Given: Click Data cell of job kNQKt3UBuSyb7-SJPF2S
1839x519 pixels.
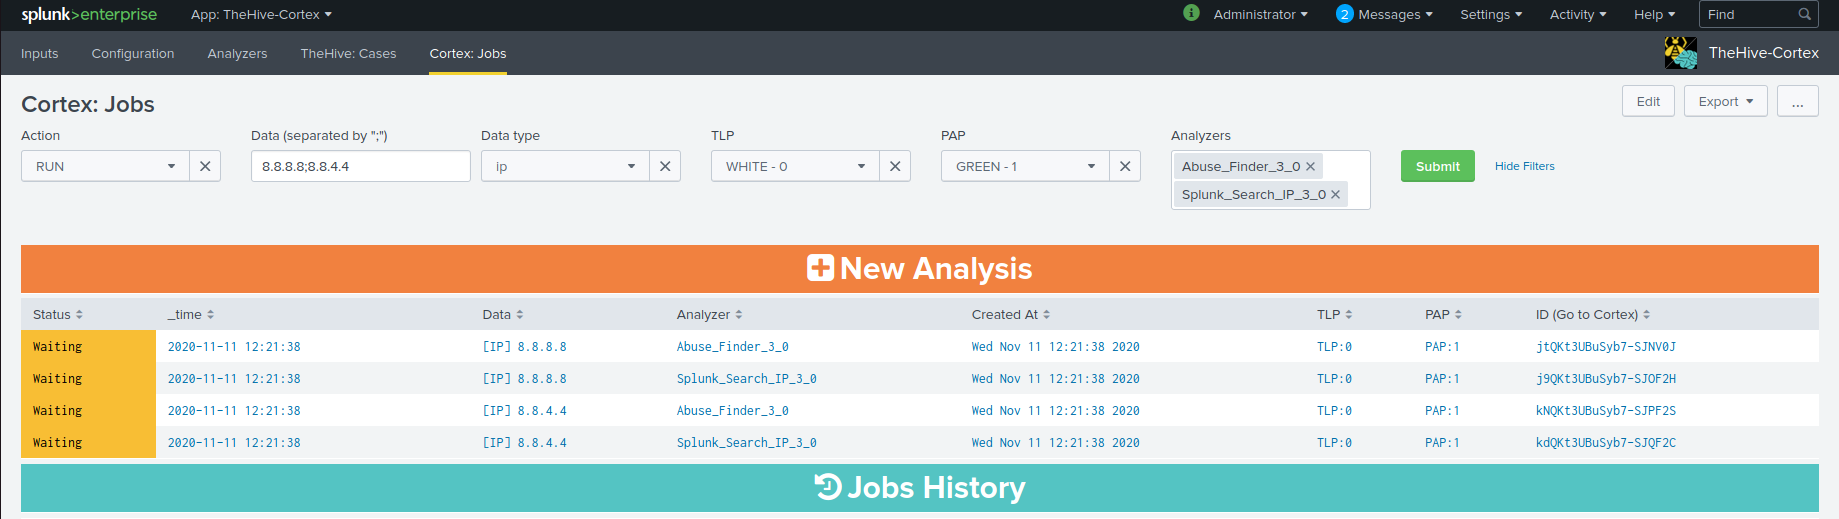Looking at the screenshot, I should (x=524, y=411).
